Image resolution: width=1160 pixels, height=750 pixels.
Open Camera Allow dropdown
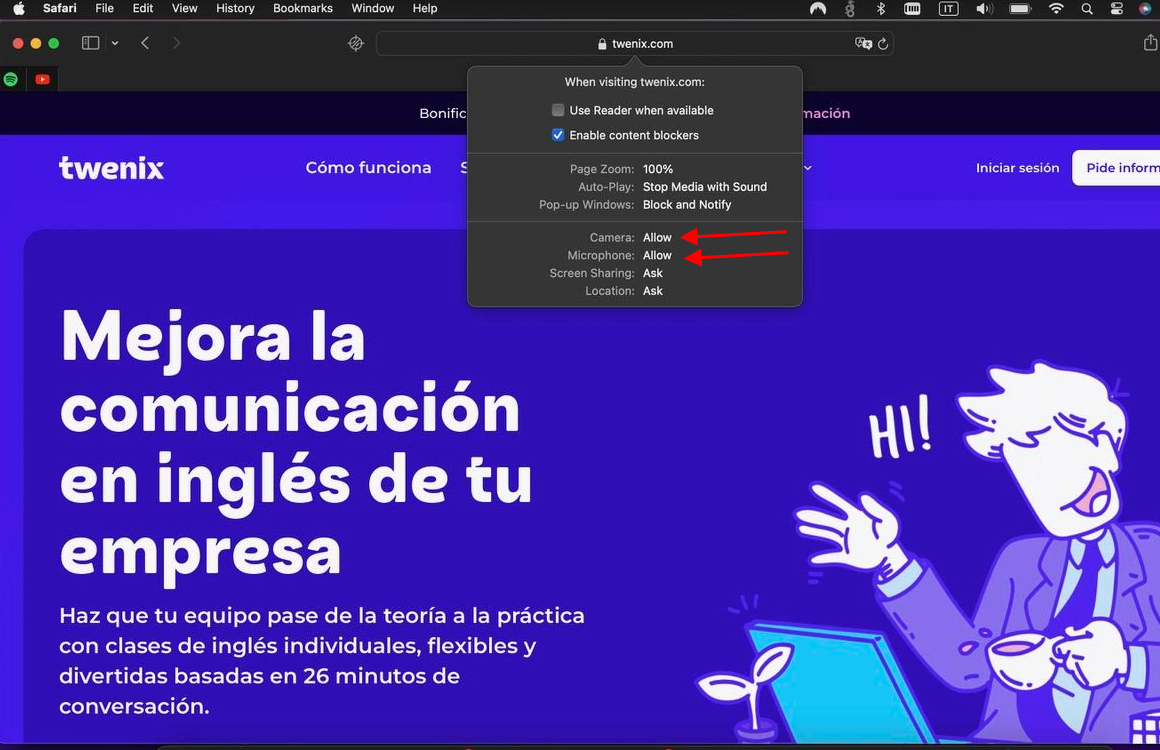pyautogui.click(x=657, y=237)
